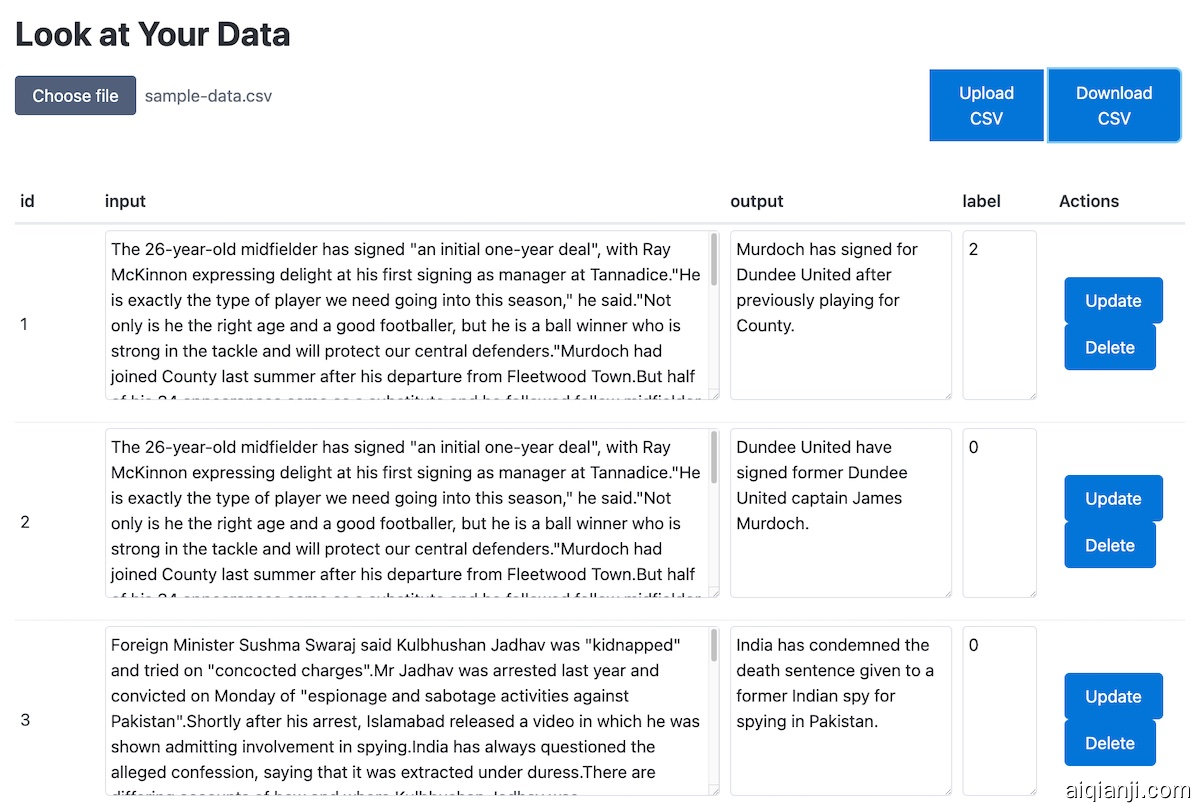Image resolution: width=1200 pixels, height=812 pixels.
Task: Update row 3 entry
Action: [1113, 697]
